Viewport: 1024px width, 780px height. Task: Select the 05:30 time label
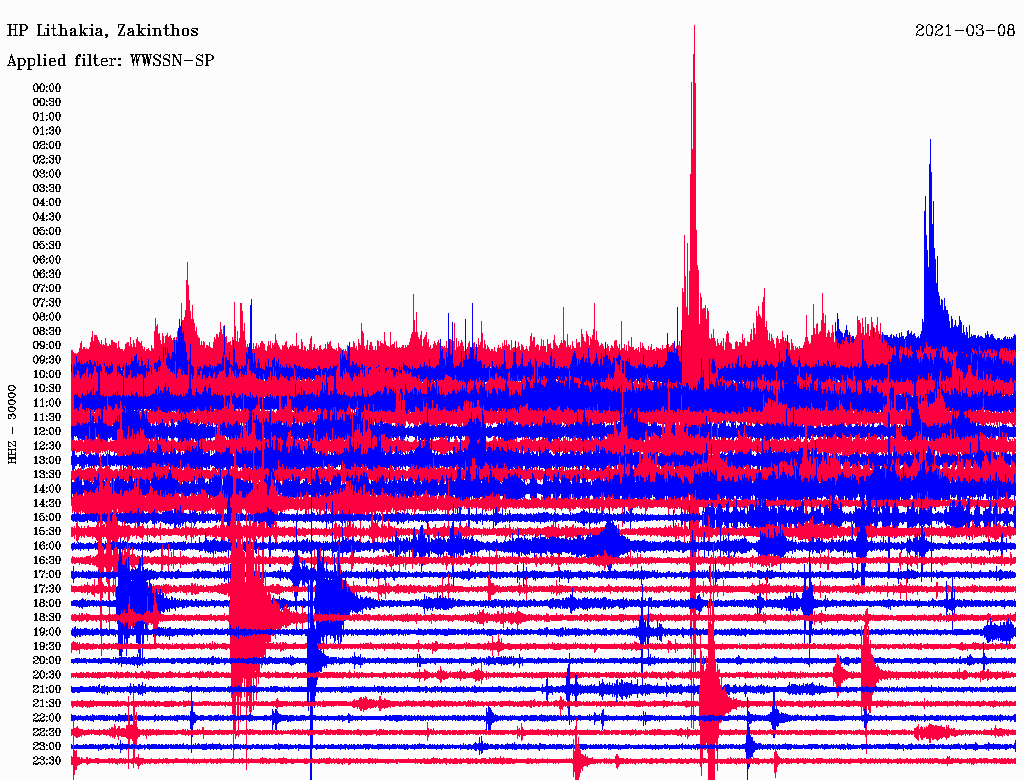[47, 246]
